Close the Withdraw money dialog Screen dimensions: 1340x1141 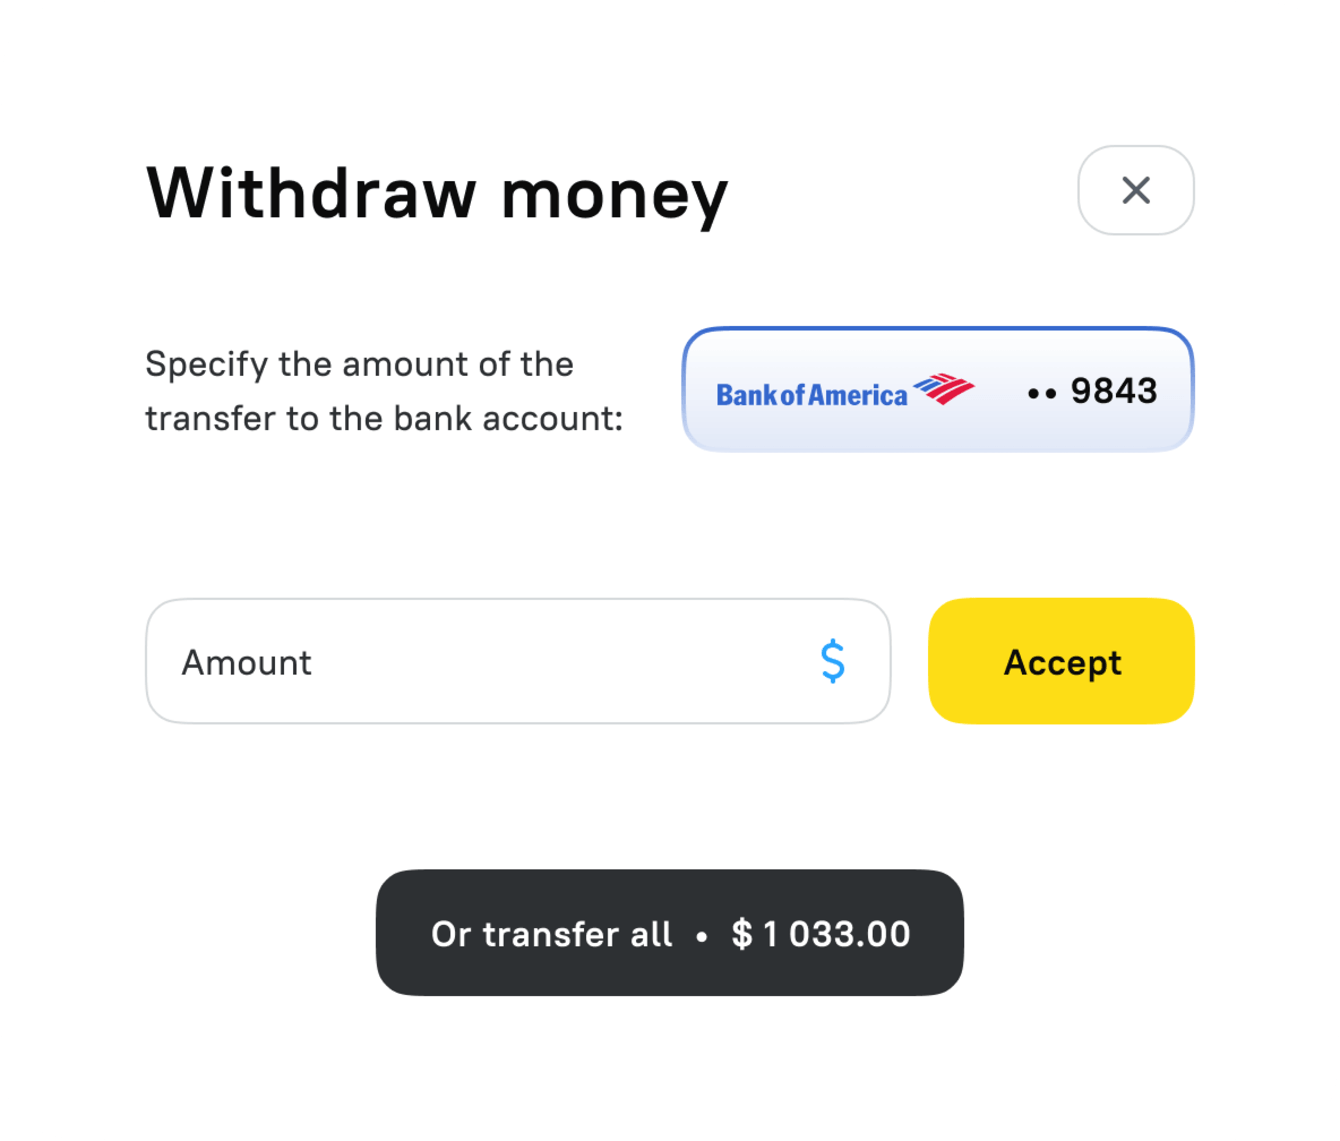[1135, 190]
